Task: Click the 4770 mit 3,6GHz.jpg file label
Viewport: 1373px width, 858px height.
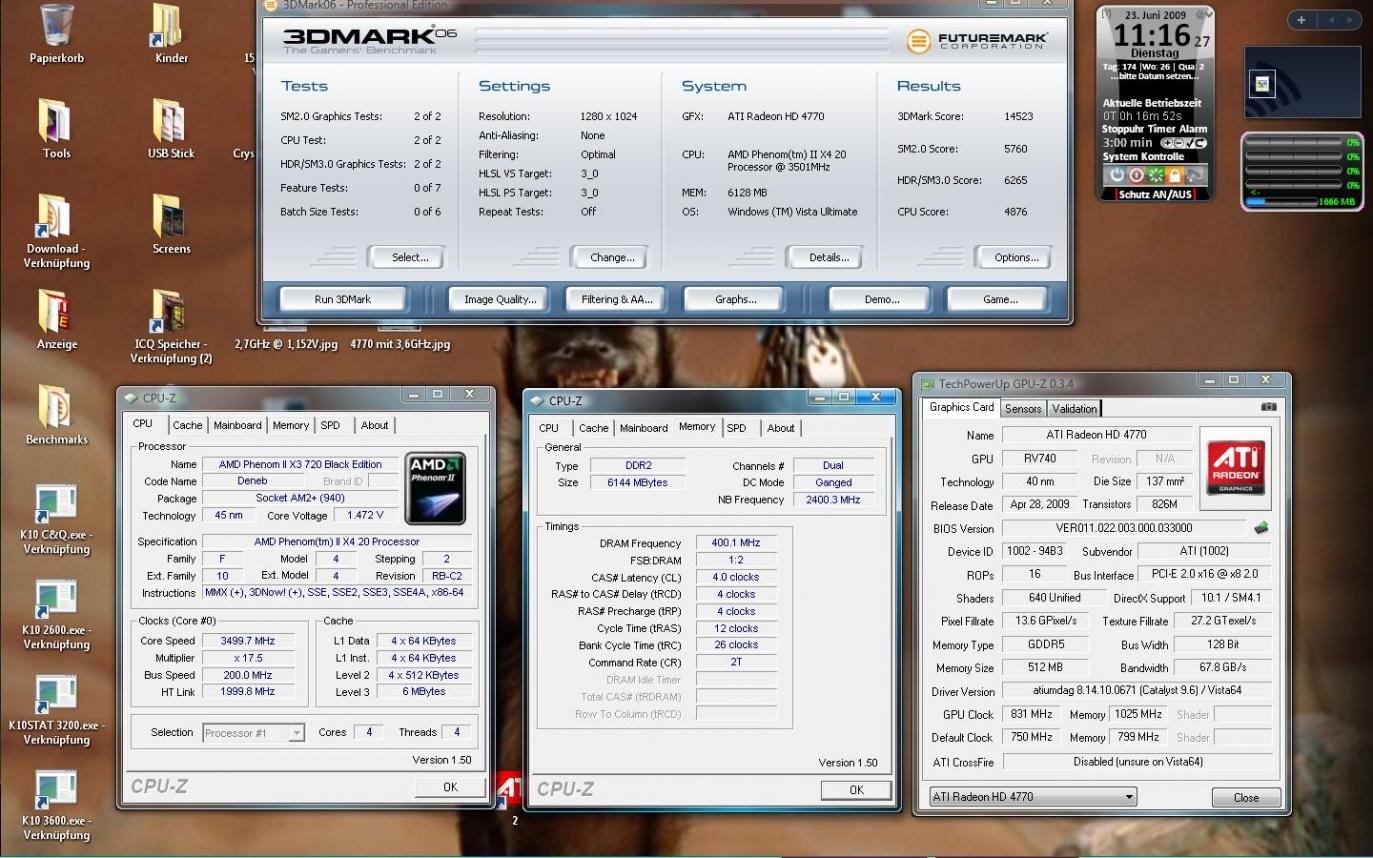Action: click(x=400, y=344)
